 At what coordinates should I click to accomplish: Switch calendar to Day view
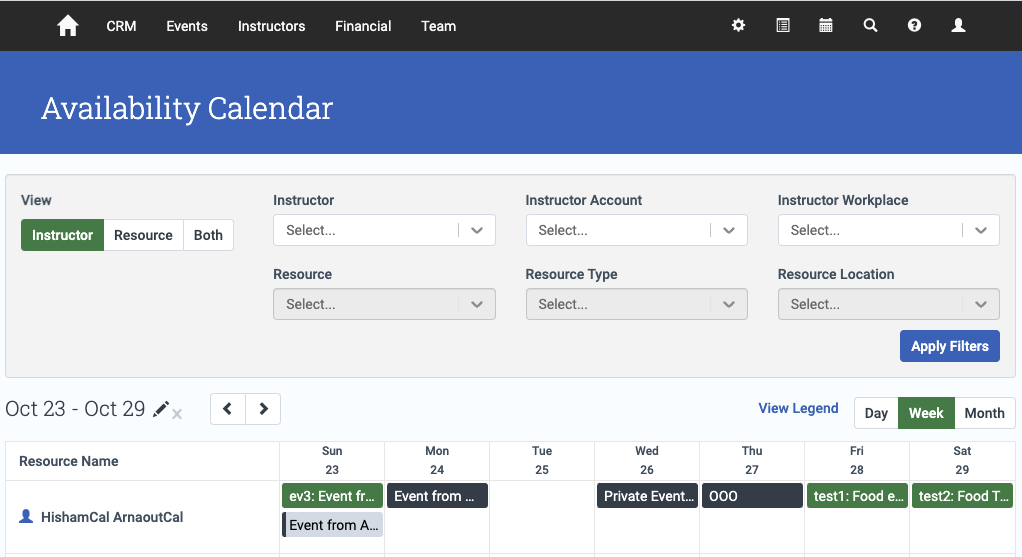(x=876, y=413)
